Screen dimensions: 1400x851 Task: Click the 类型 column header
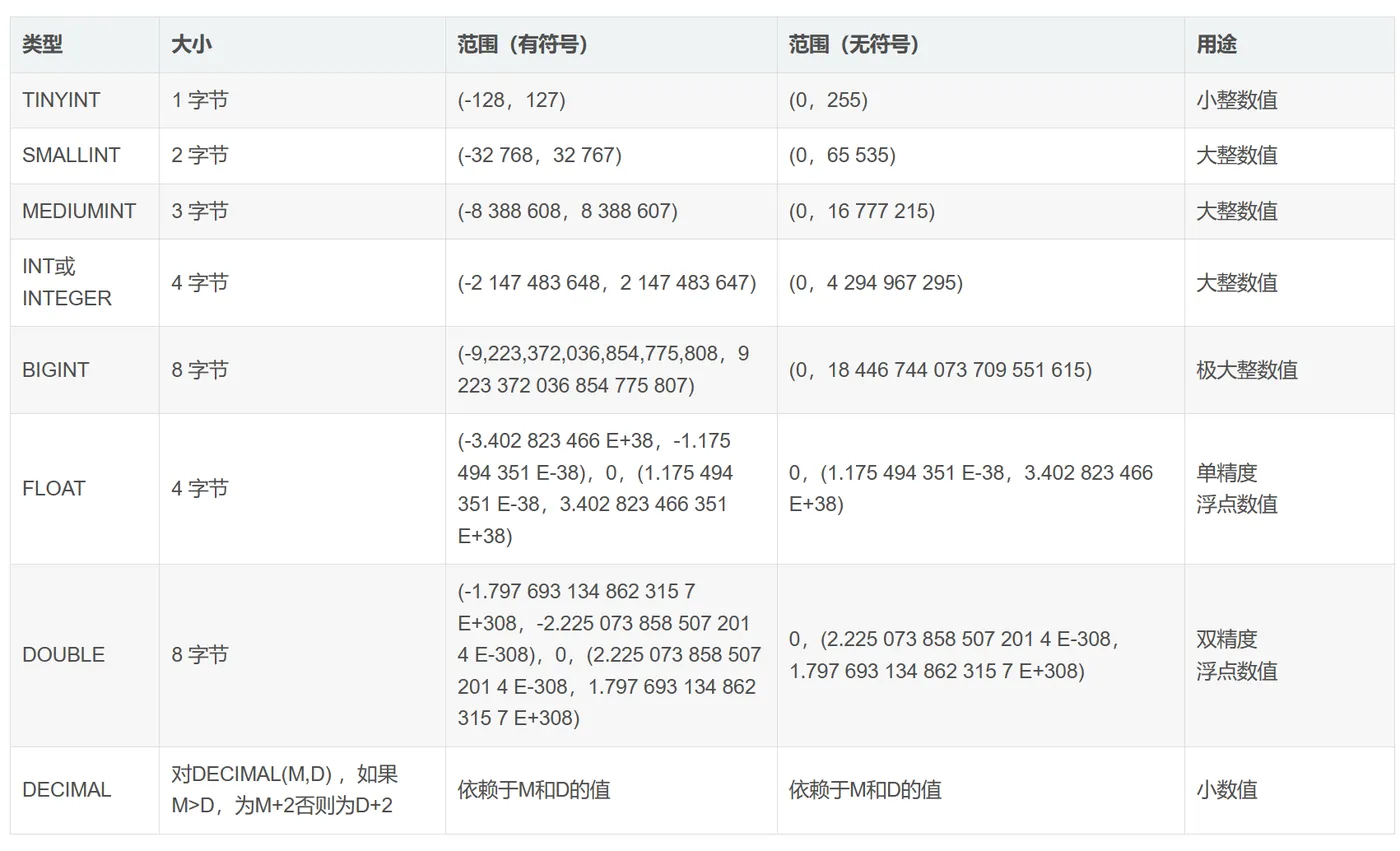coord(42,45)
